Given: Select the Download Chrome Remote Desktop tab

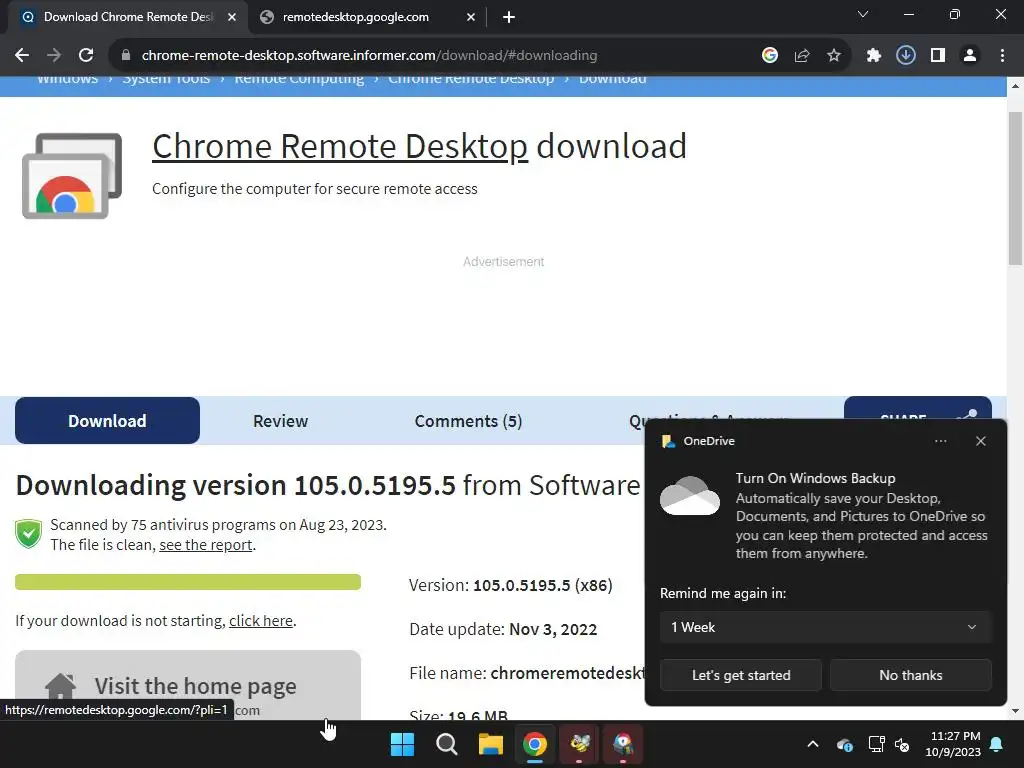Looking at the screenshot, I should coord(128,17).
